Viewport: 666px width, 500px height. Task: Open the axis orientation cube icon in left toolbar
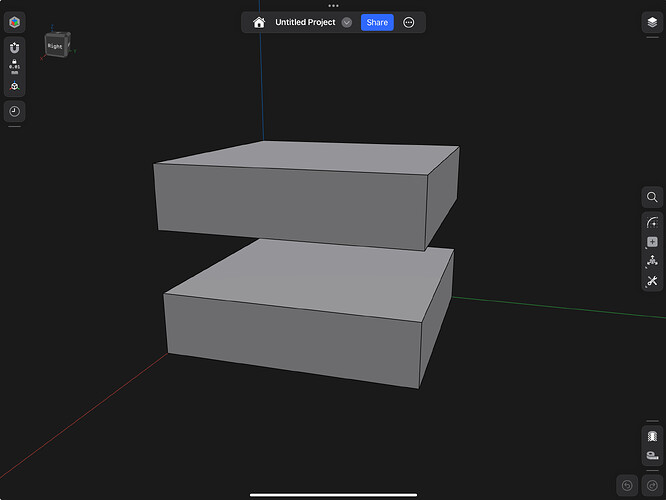[x=14, y=86]
